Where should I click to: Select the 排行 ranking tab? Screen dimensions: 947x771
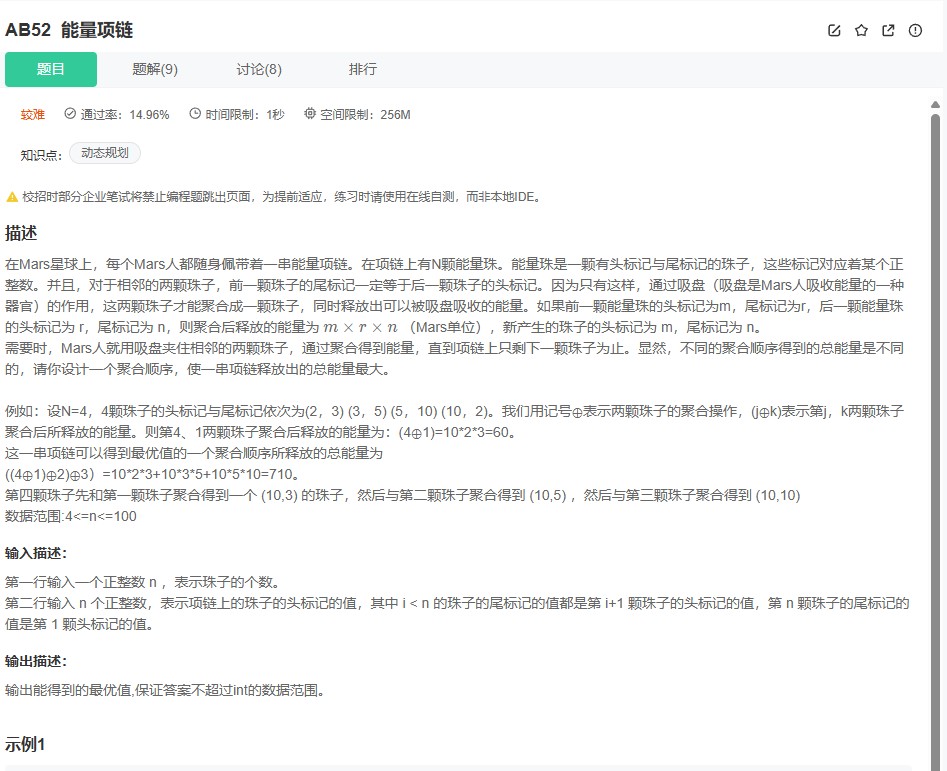(x=363, y=69)
